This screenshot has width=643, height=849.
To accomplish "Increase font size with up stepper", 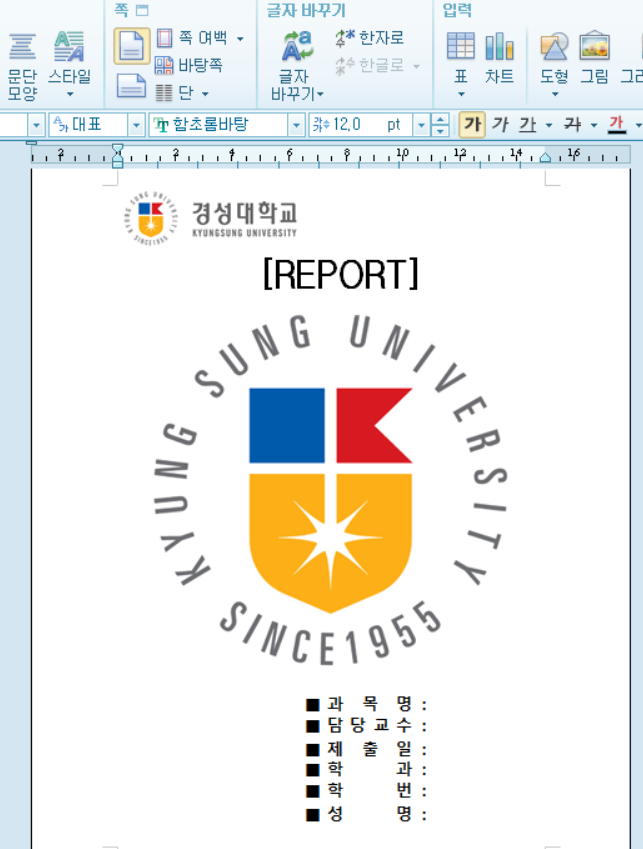I will (x=440, y=120).
